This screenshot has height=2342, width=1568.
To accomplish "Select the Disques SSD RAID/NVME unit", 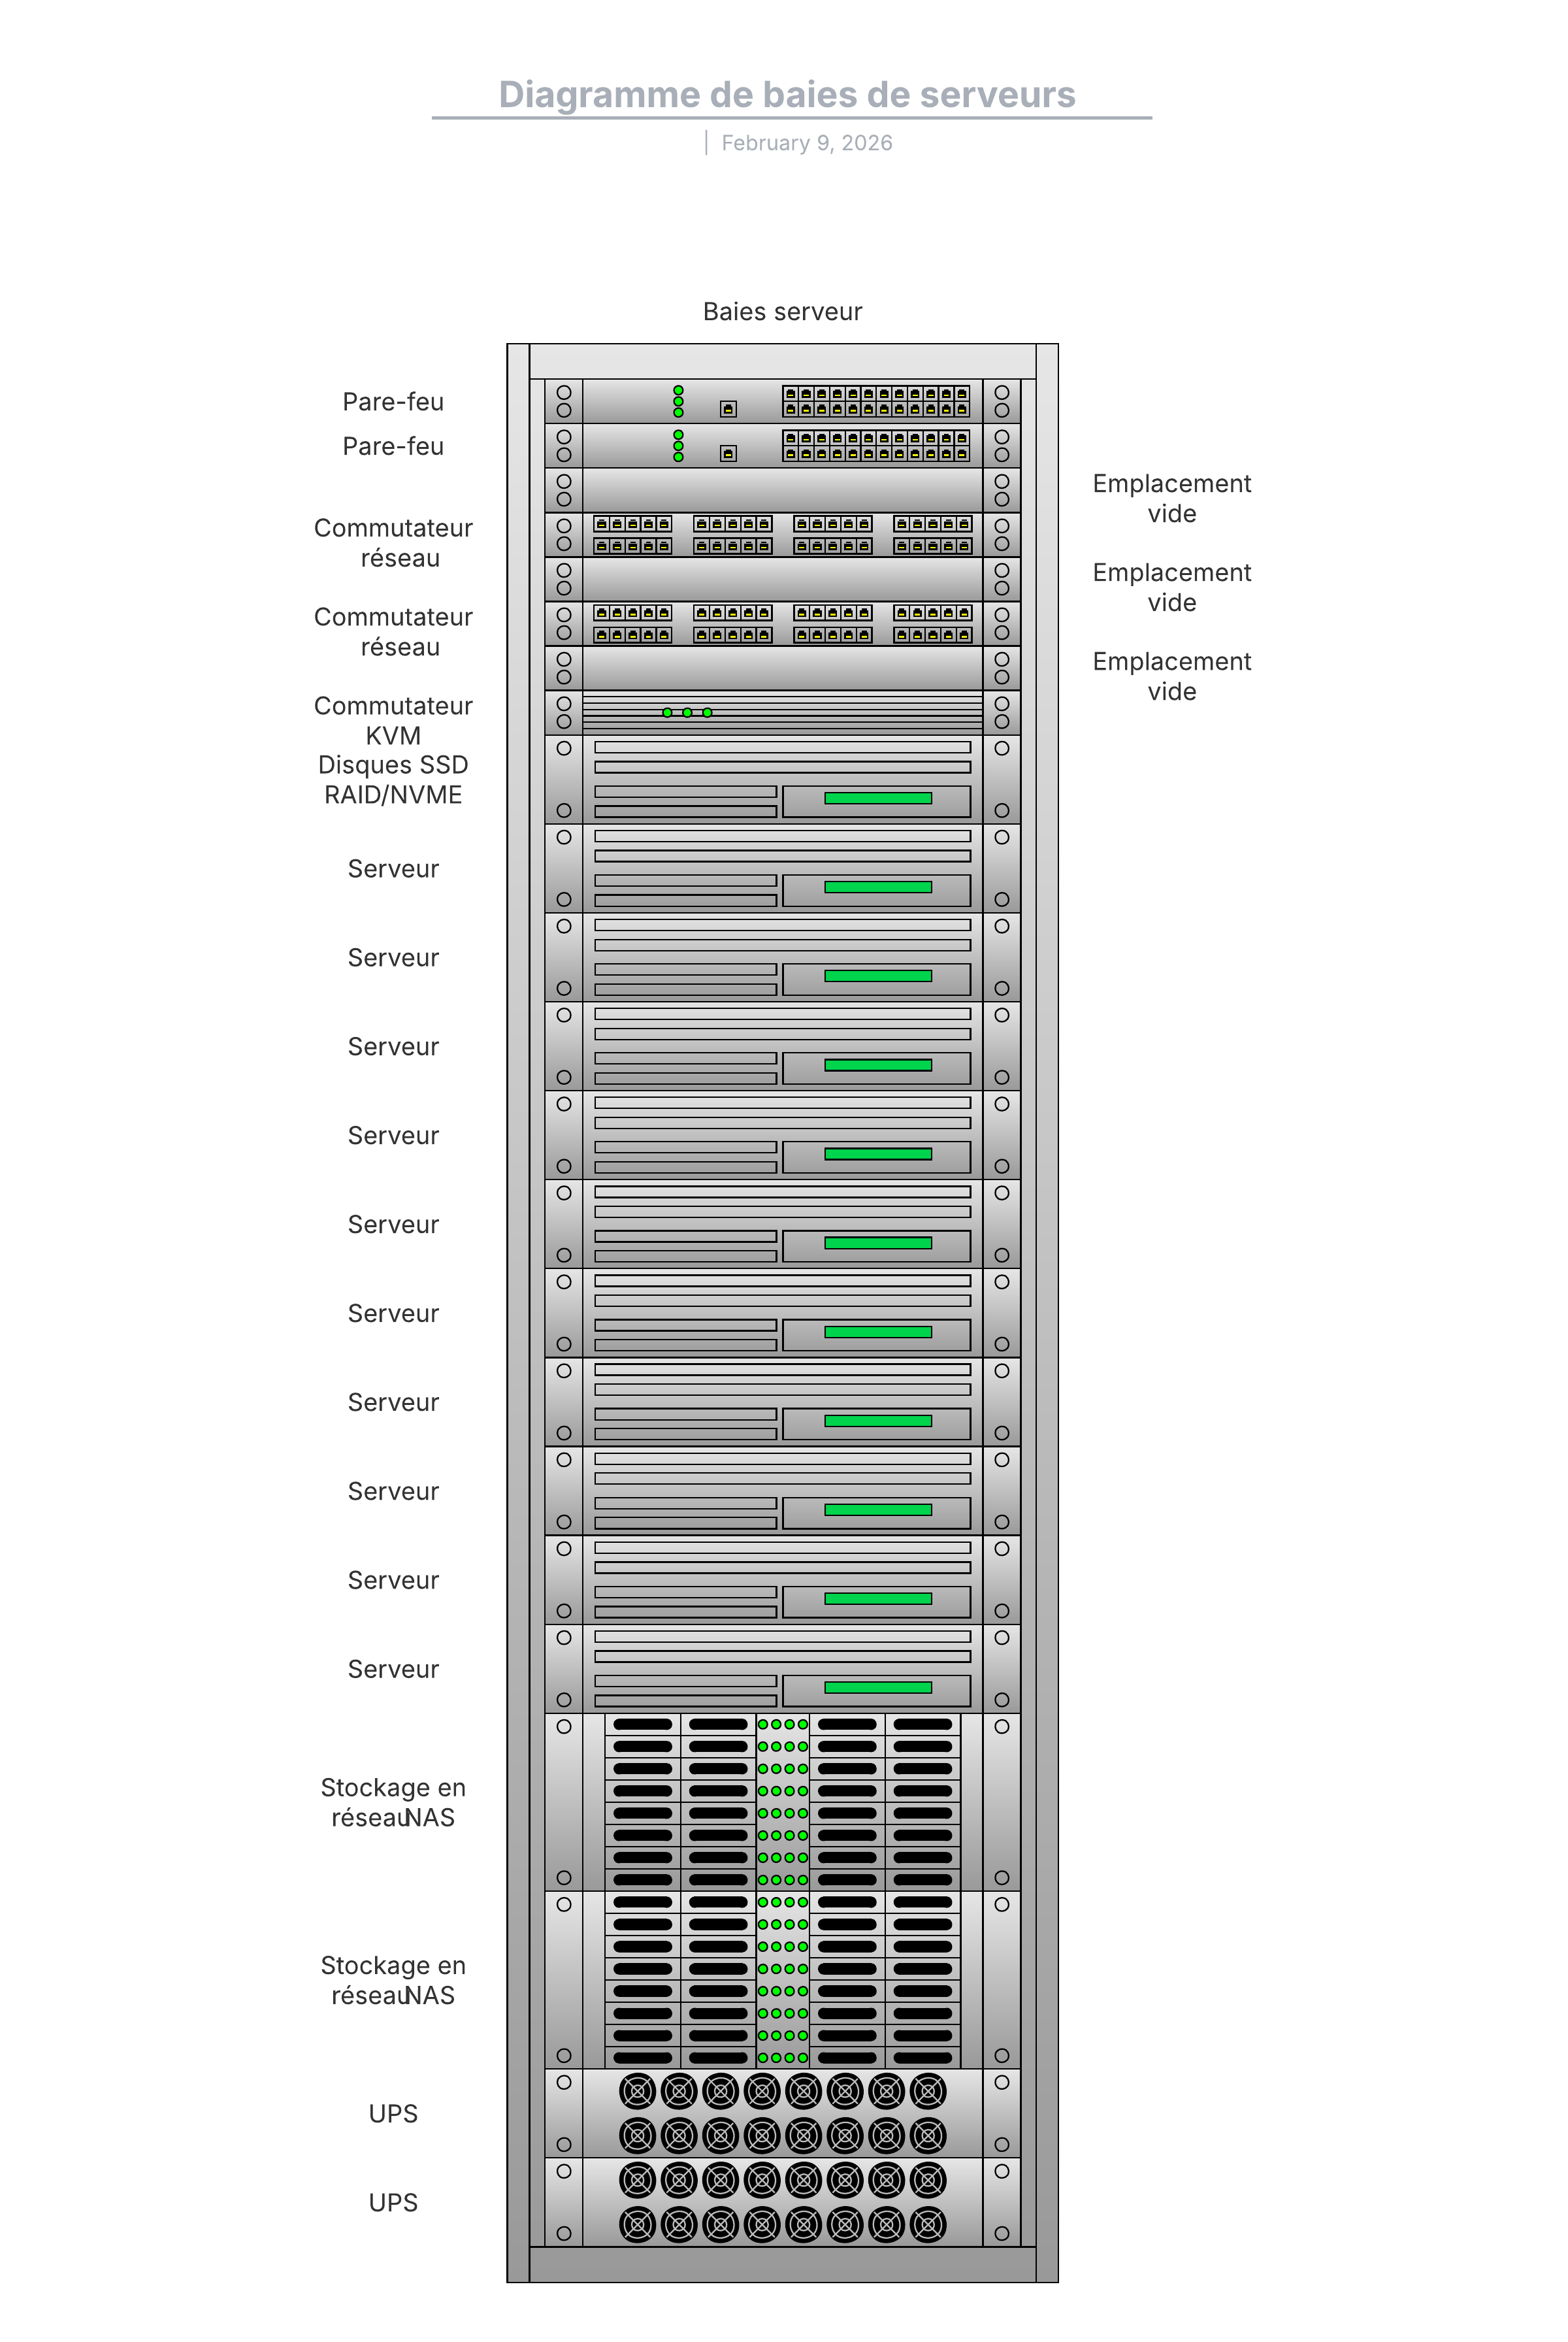I will [782, 779].
